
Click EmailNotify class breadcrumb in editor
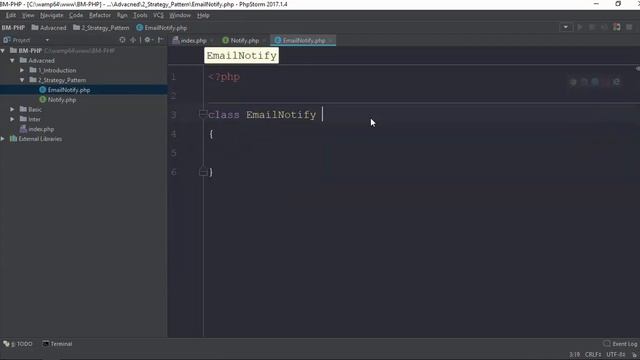[x=241, y=55]
